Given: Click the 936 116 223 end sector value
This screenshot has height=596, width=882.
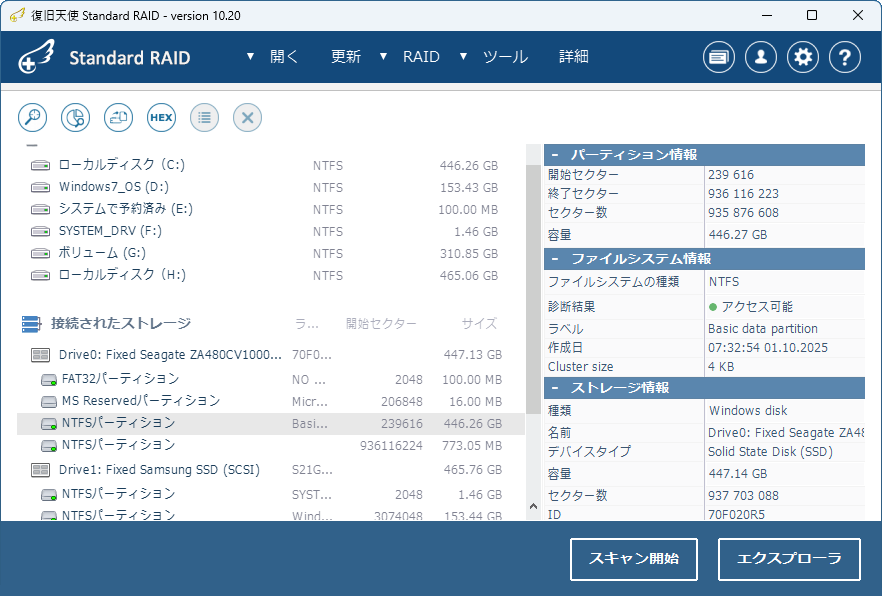Looking at the screenshot, I should pyautogui.click(x=743, y=193).
